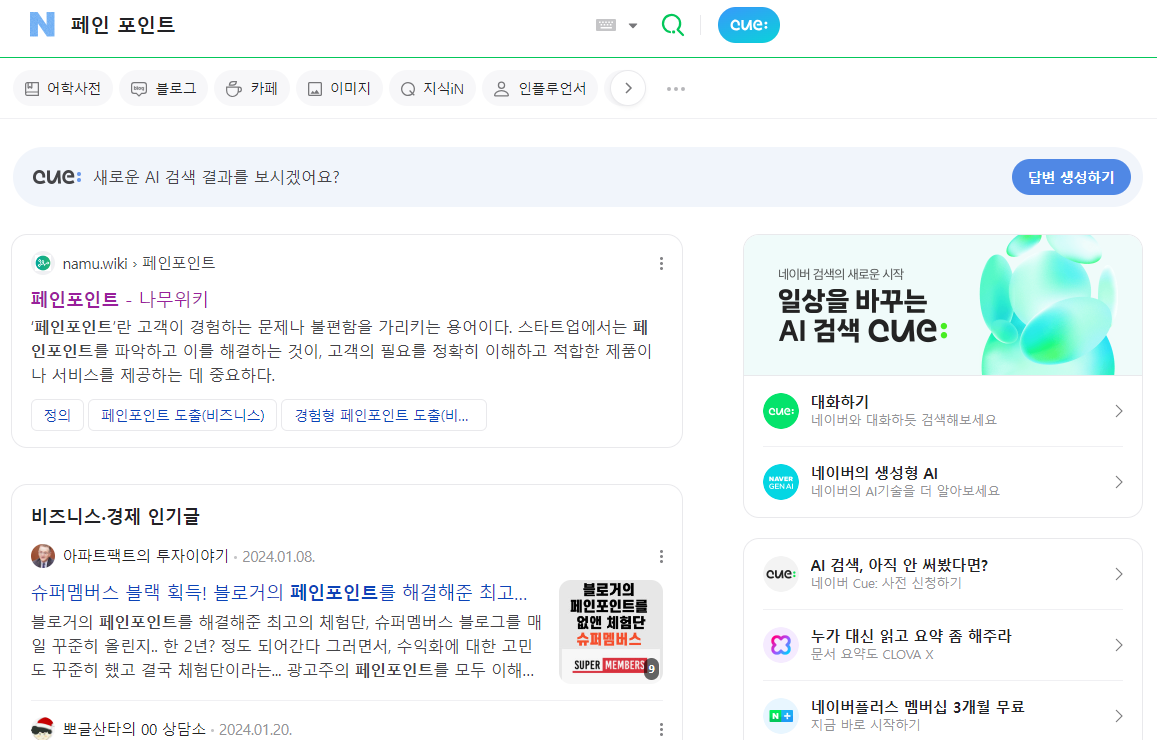The height and width of the screenshot is (740, 1157).
Task: Switch to the 이미지 tab
Action: 339,89
